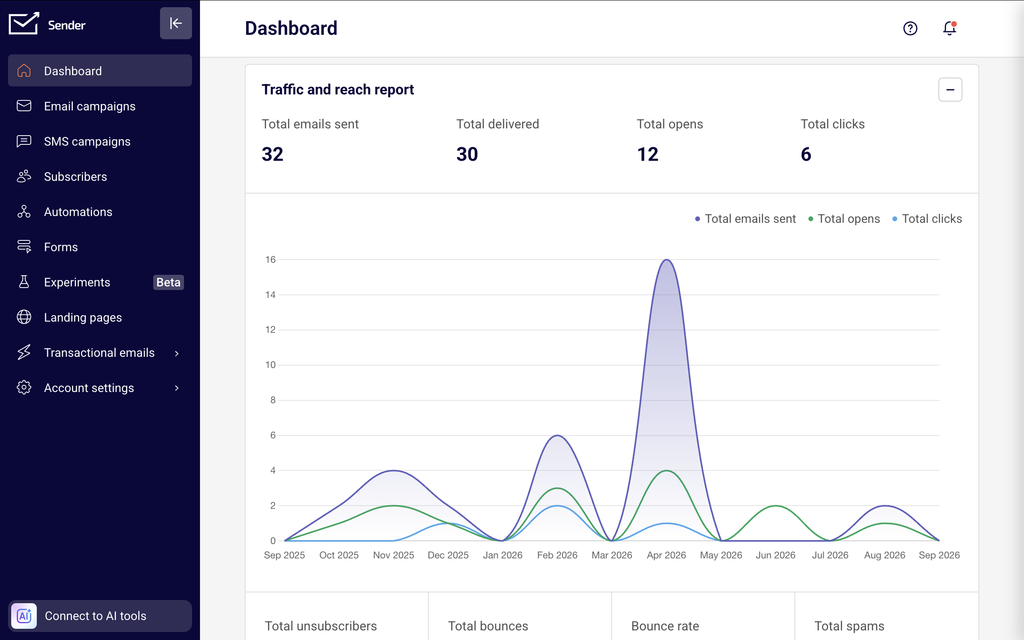Click the Jun 2026 axis label
Viewport: 1024px width, 640px height.
pos(775,555)
